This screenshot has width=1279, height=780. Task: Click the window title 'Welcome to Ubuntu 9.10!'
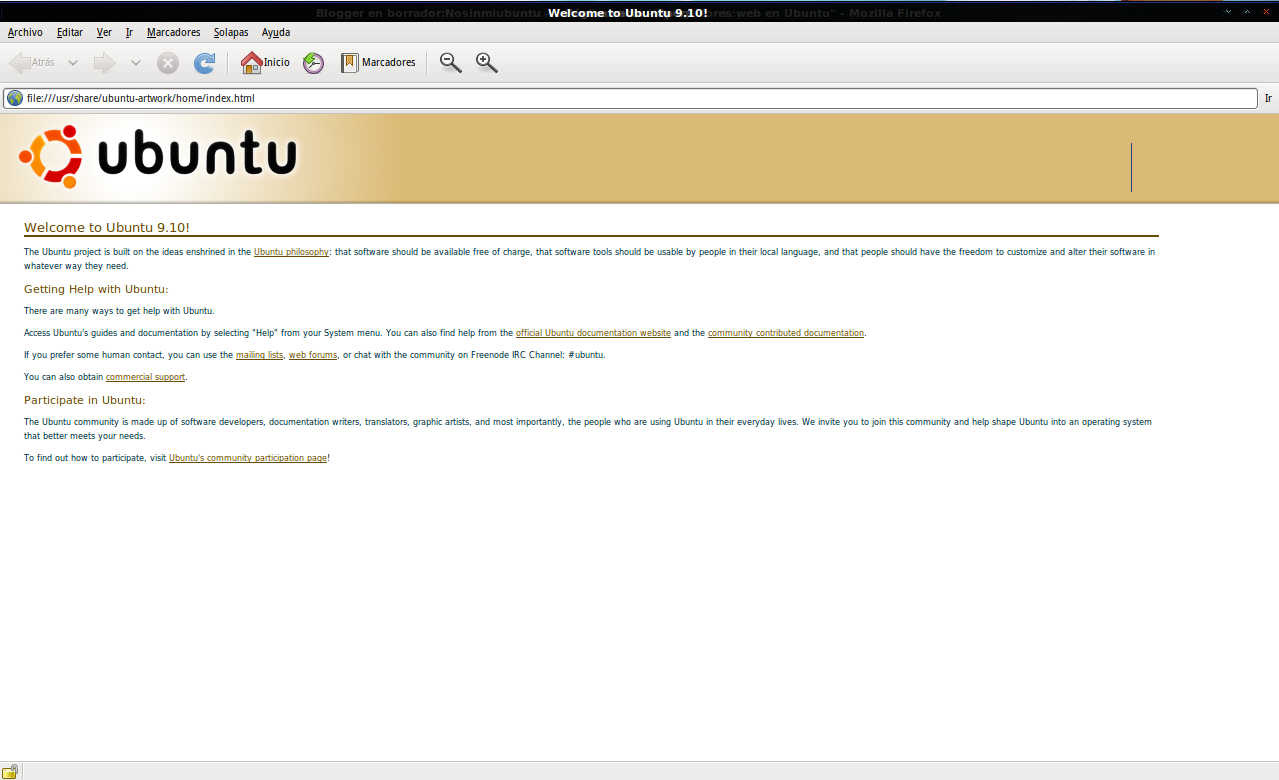pos(628,13)
